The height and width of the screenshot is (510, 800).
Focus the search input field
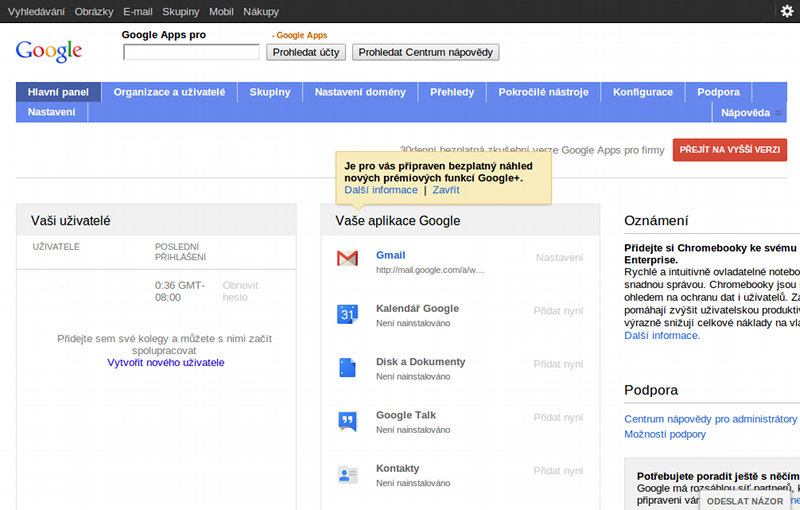(191, 52)
